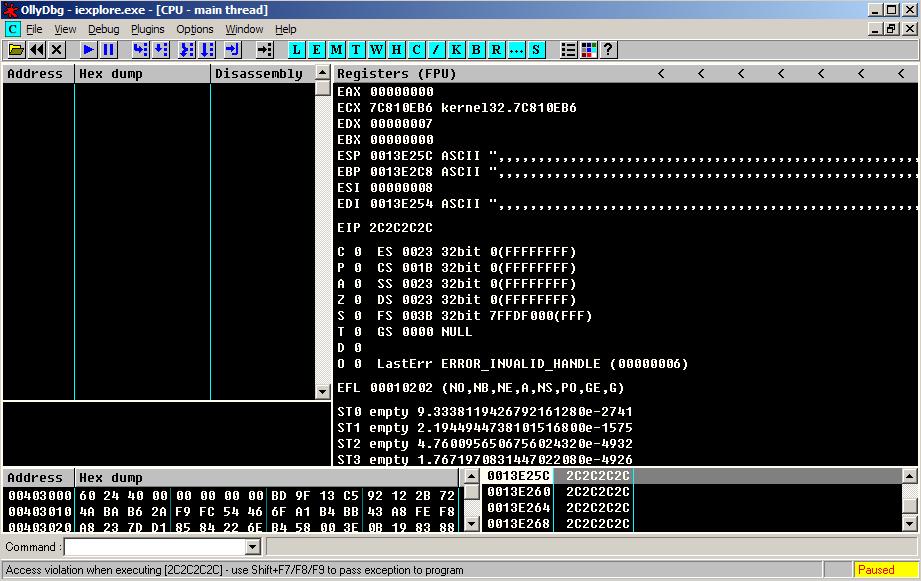This screenshot has height=581, width=921.
Task: Click dump pane scrollbar up arrow
Action: 472,476
